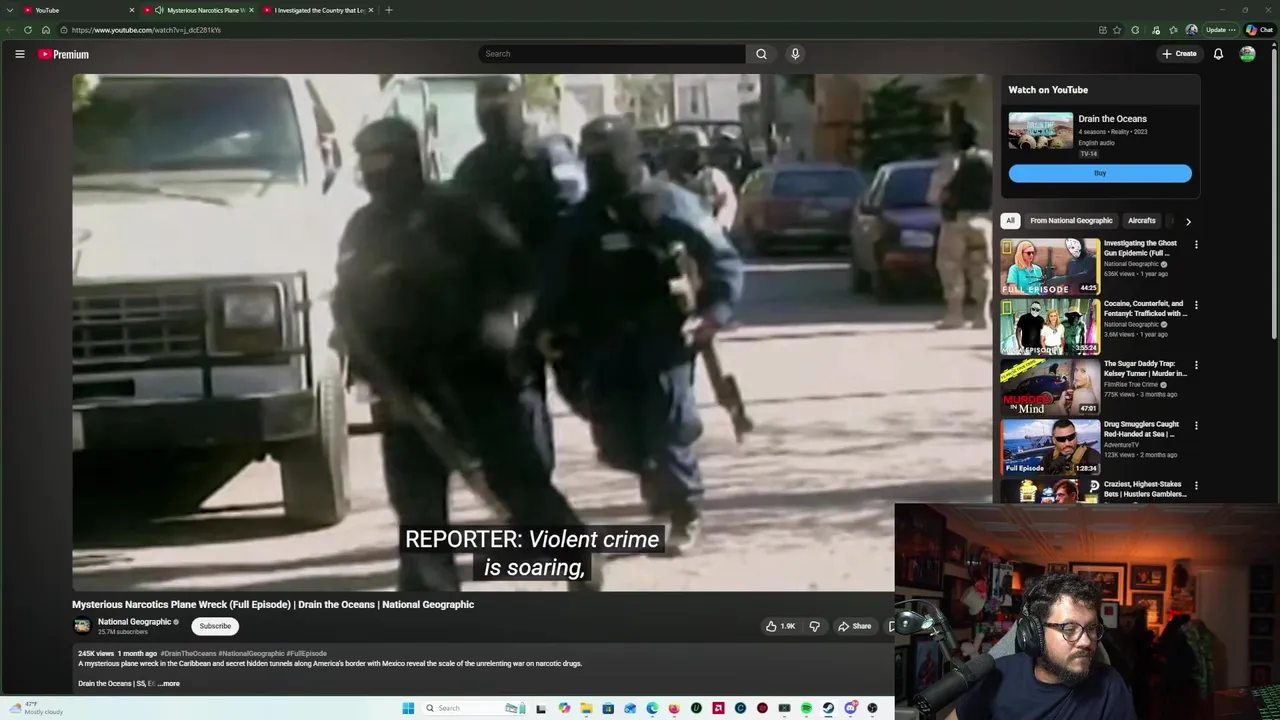Open options for Cocaine, Counterfeit video
This screenshot has width=1280, height=720.
click(x=1196, y=304)
